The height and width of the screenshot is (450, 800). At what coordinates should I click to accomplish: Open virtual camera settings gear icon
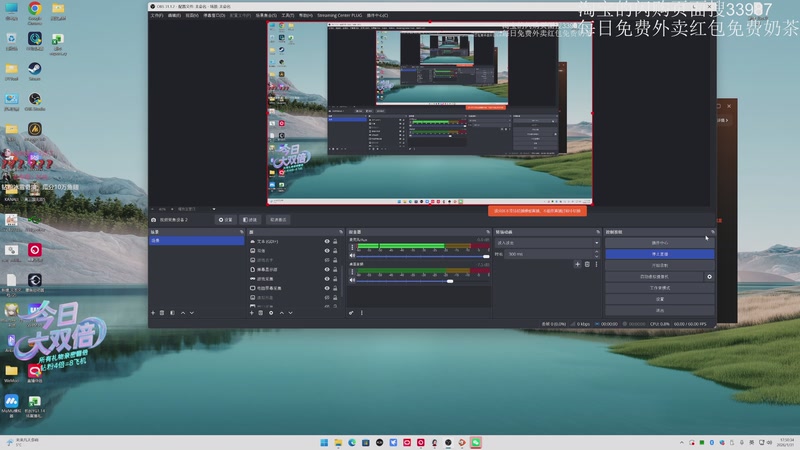coord(709,276)
